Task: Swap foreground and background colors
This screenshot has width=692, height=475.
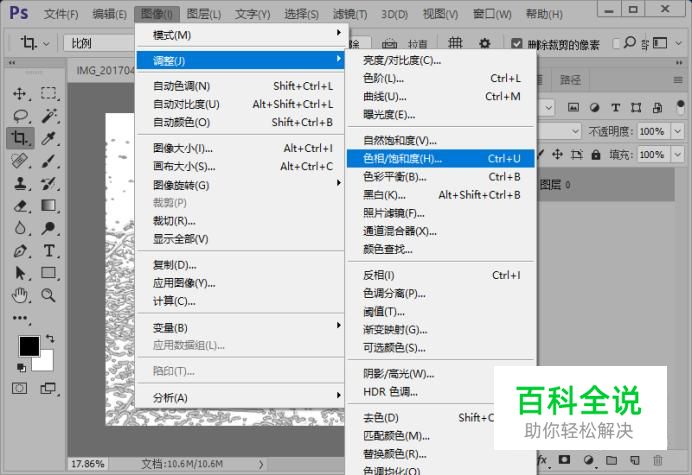Action: pos(50,339)
